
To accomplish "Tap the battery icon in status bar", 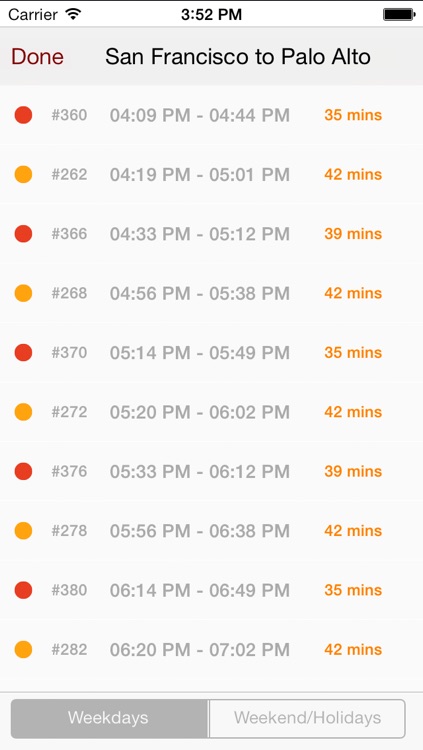I will [x=399, y=14].
